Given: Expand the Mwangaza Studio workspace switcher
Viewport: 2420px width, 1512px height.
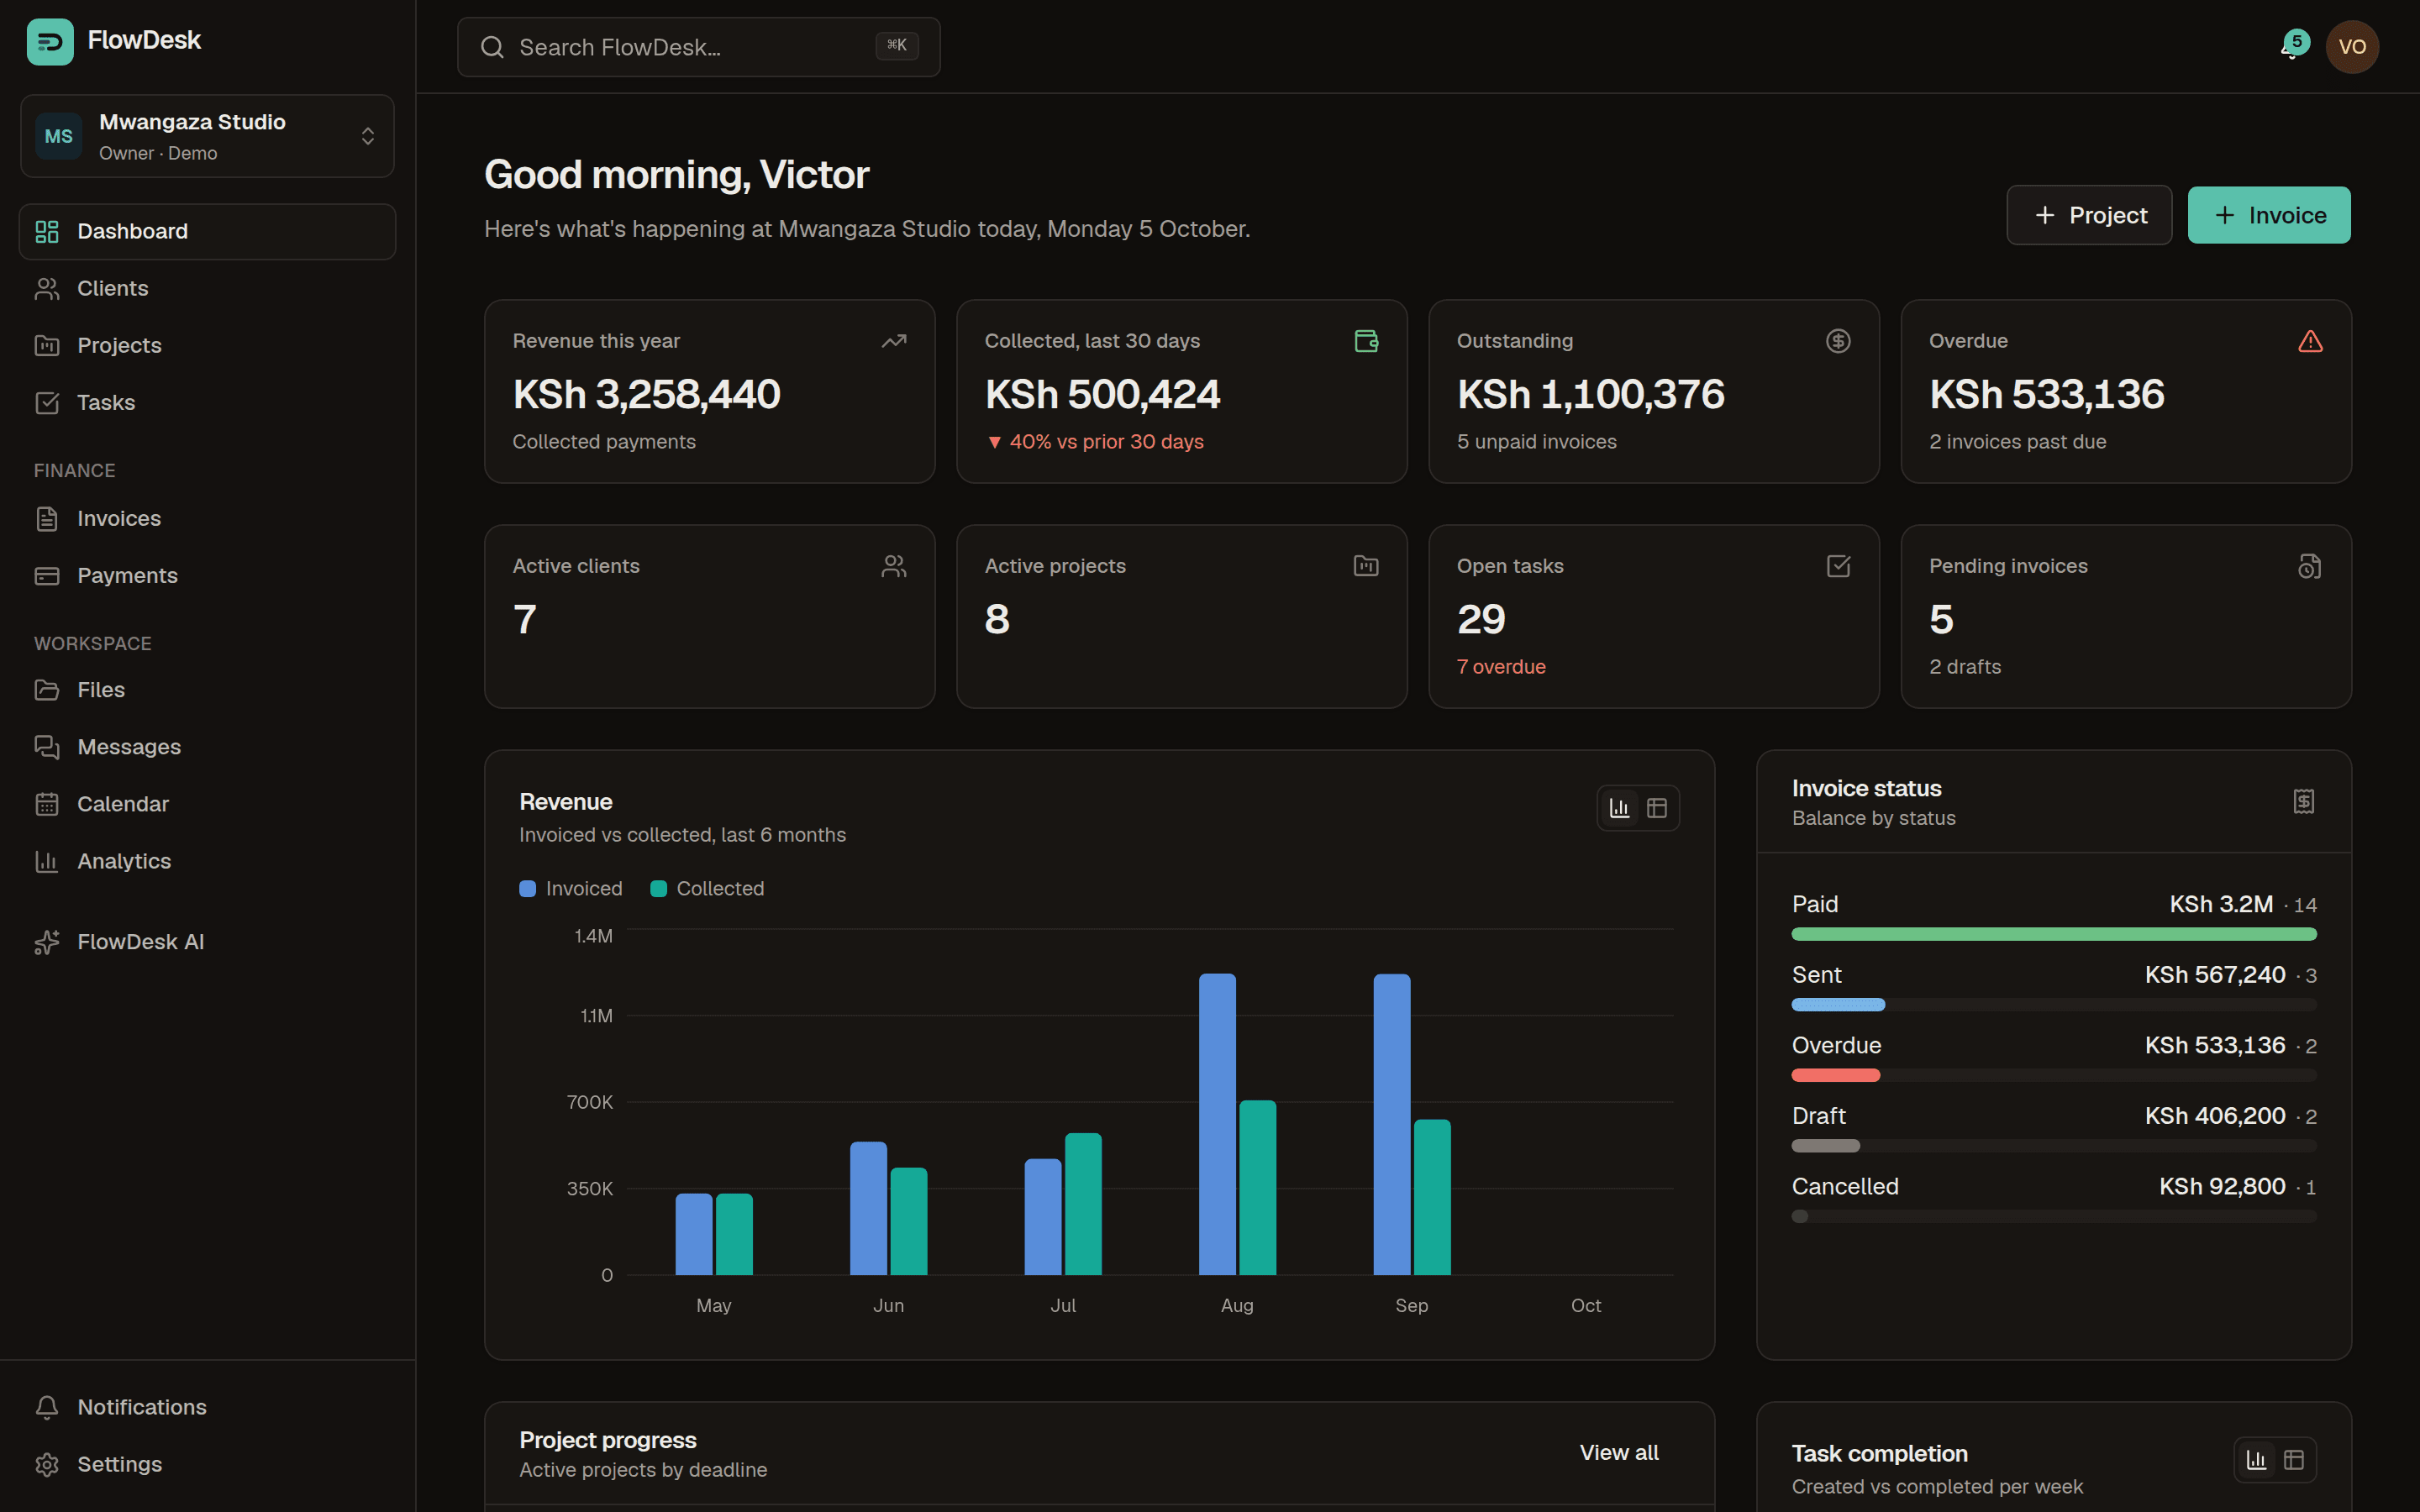Looking at the screenshot, I should point(208,136).
